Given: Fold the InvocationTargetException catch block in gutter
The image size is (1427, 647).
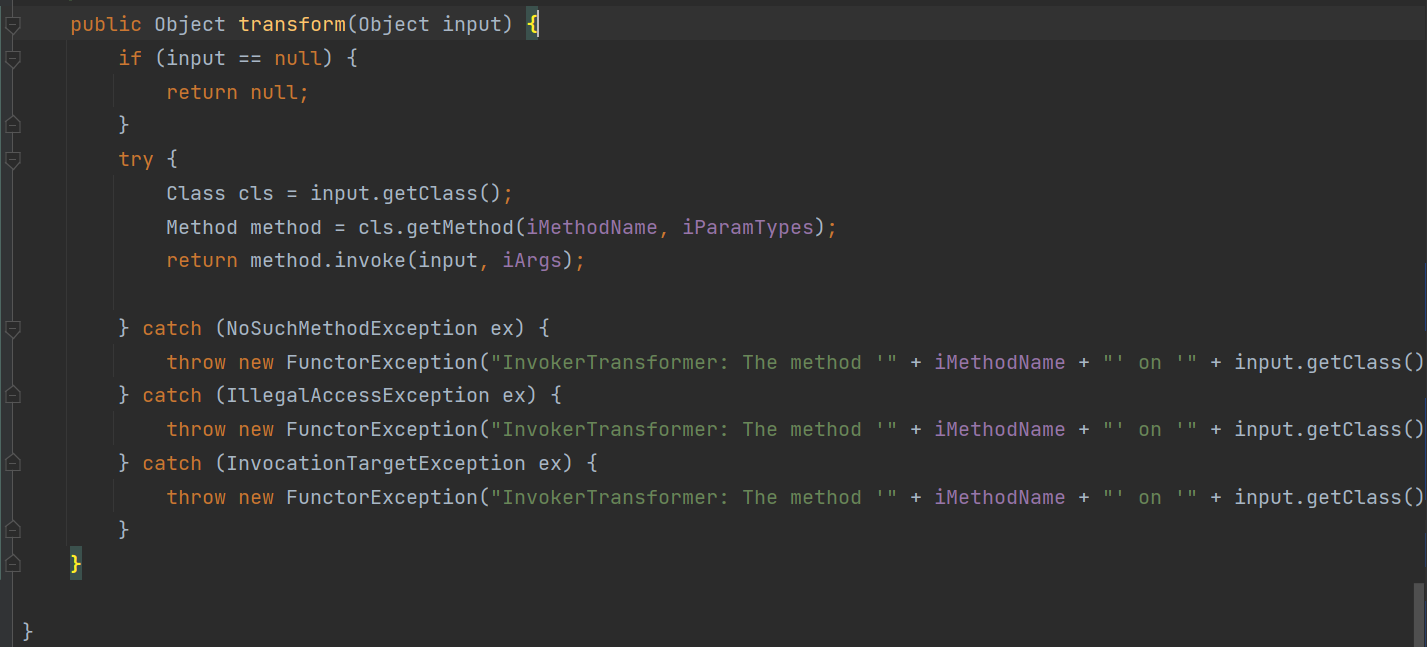Looking at the screenshot, I should click(x=12, y=463).
